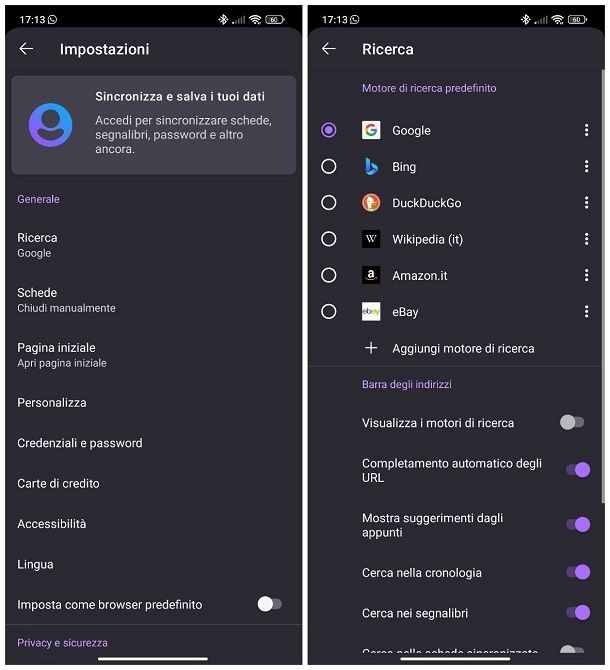Tap Sincronizza e salva i tuoi dati card
610x670 pixels.
154,125
